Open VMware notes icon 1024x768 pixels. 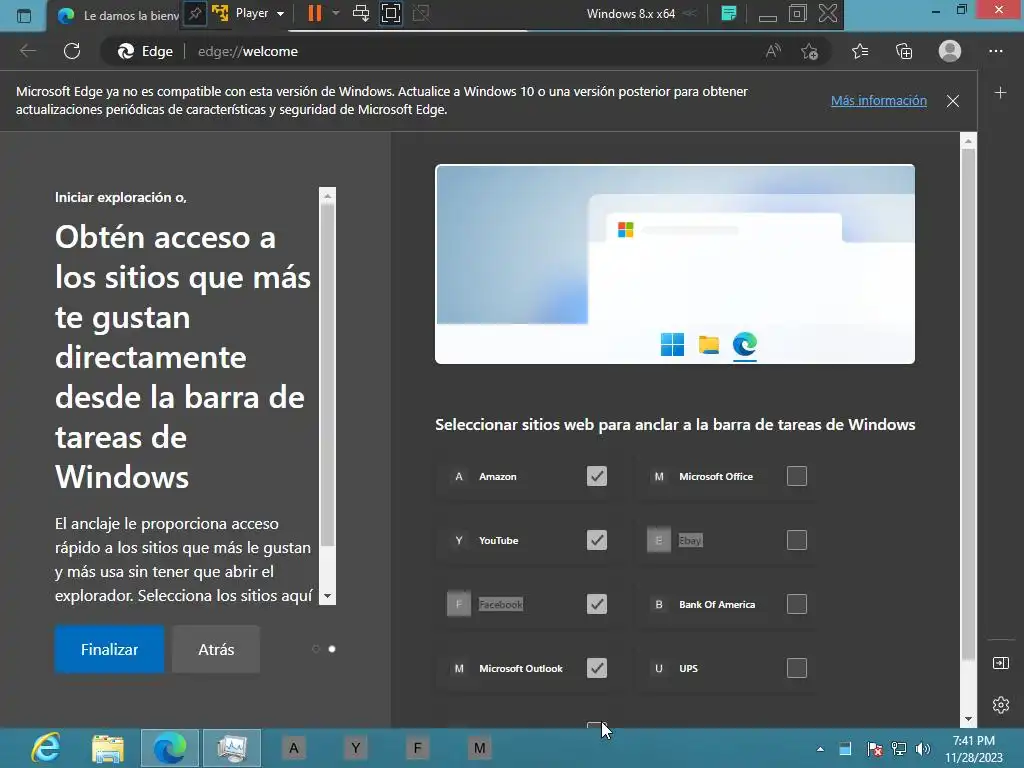click(729, 14)
